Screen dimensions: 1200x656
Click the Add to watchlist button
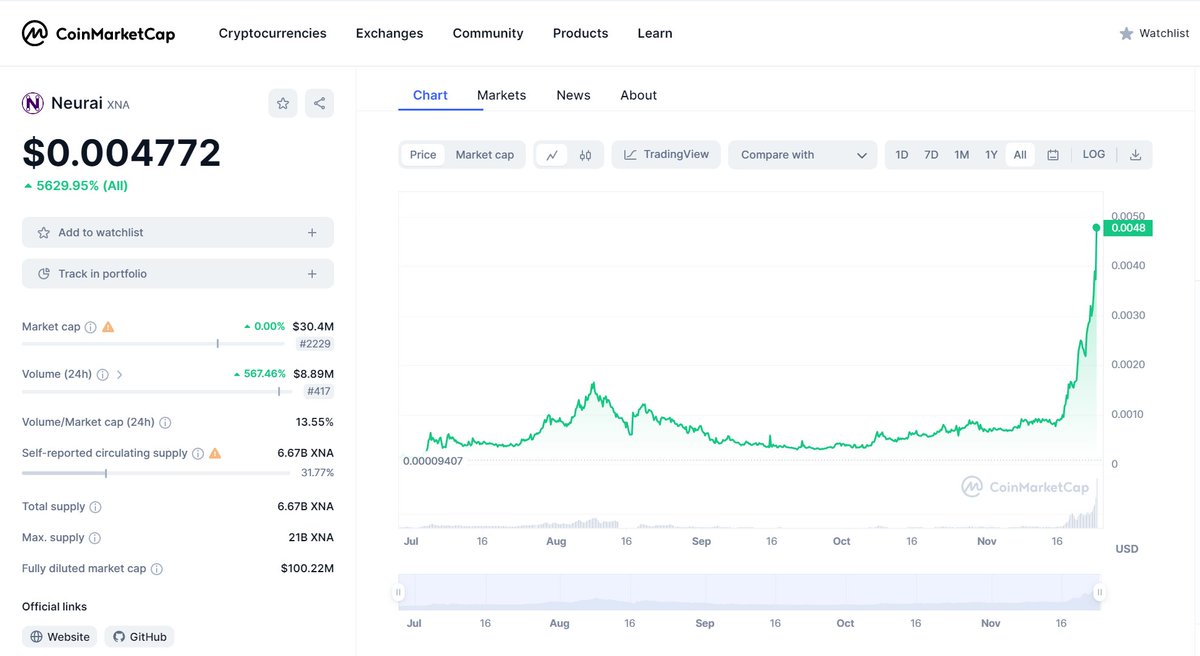178,232
